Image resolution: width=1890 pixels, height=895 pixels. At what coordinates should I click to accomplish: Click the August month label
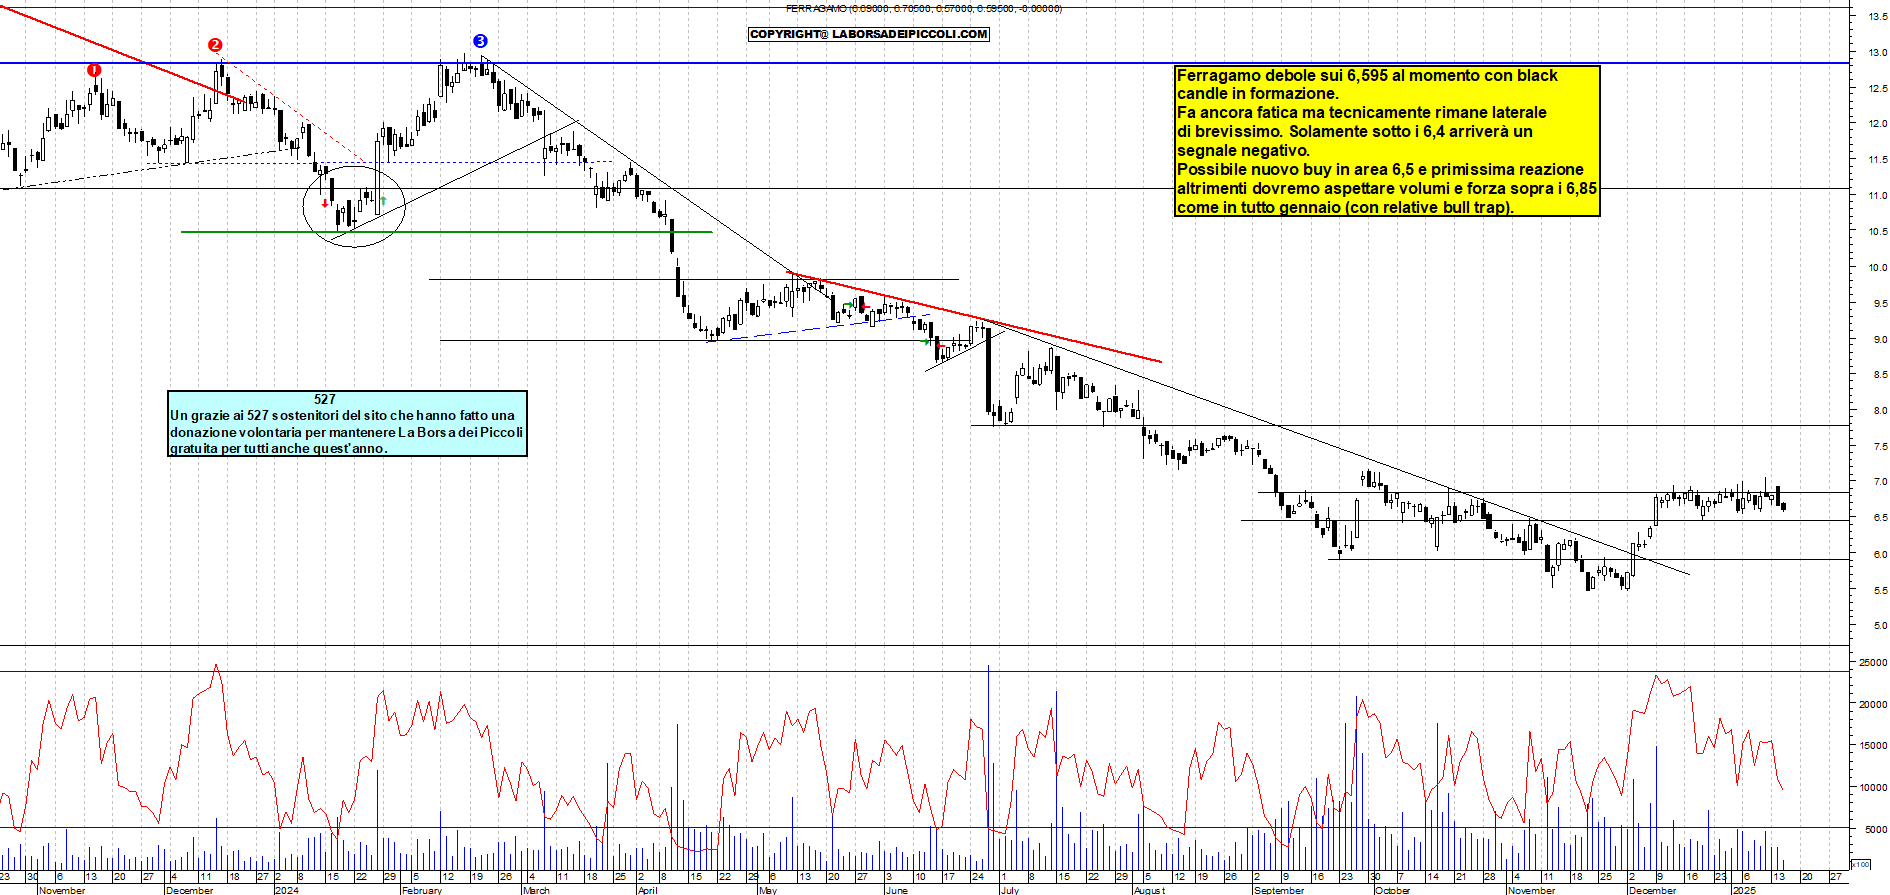(1150, 890)
